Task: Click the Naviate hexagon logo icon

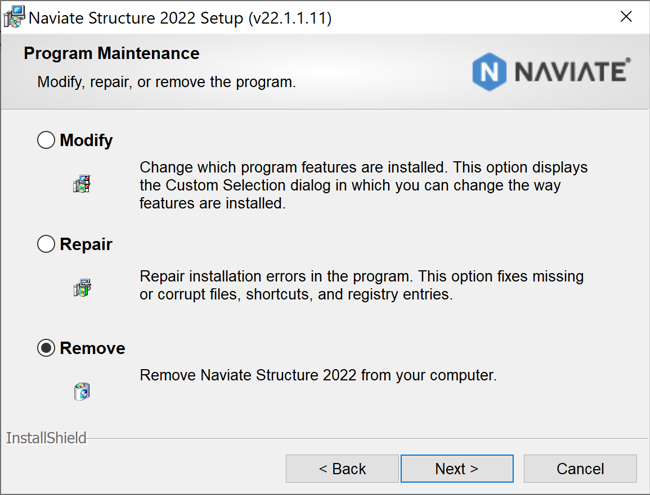Action: click(490, 71)
